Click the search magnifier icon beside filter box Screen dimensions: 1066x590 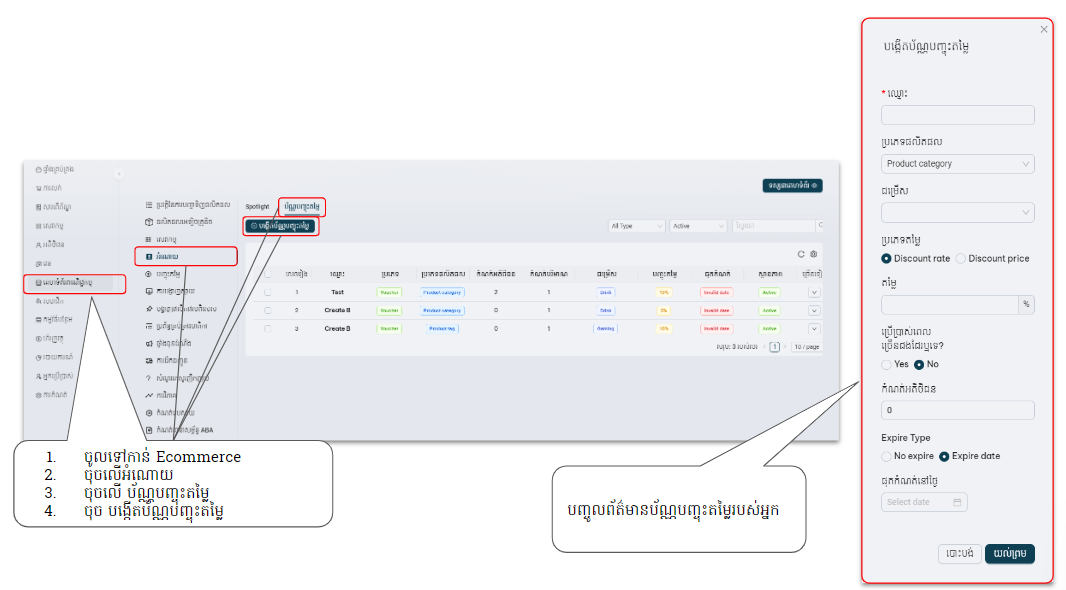820,226
